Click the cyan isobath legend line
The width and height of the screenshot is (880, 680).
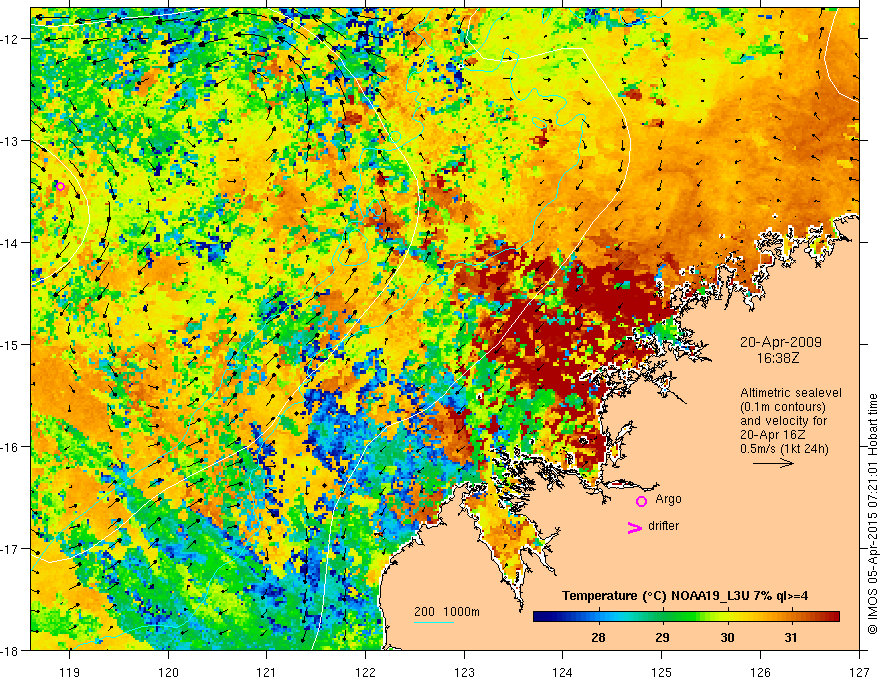pos(434,622)
